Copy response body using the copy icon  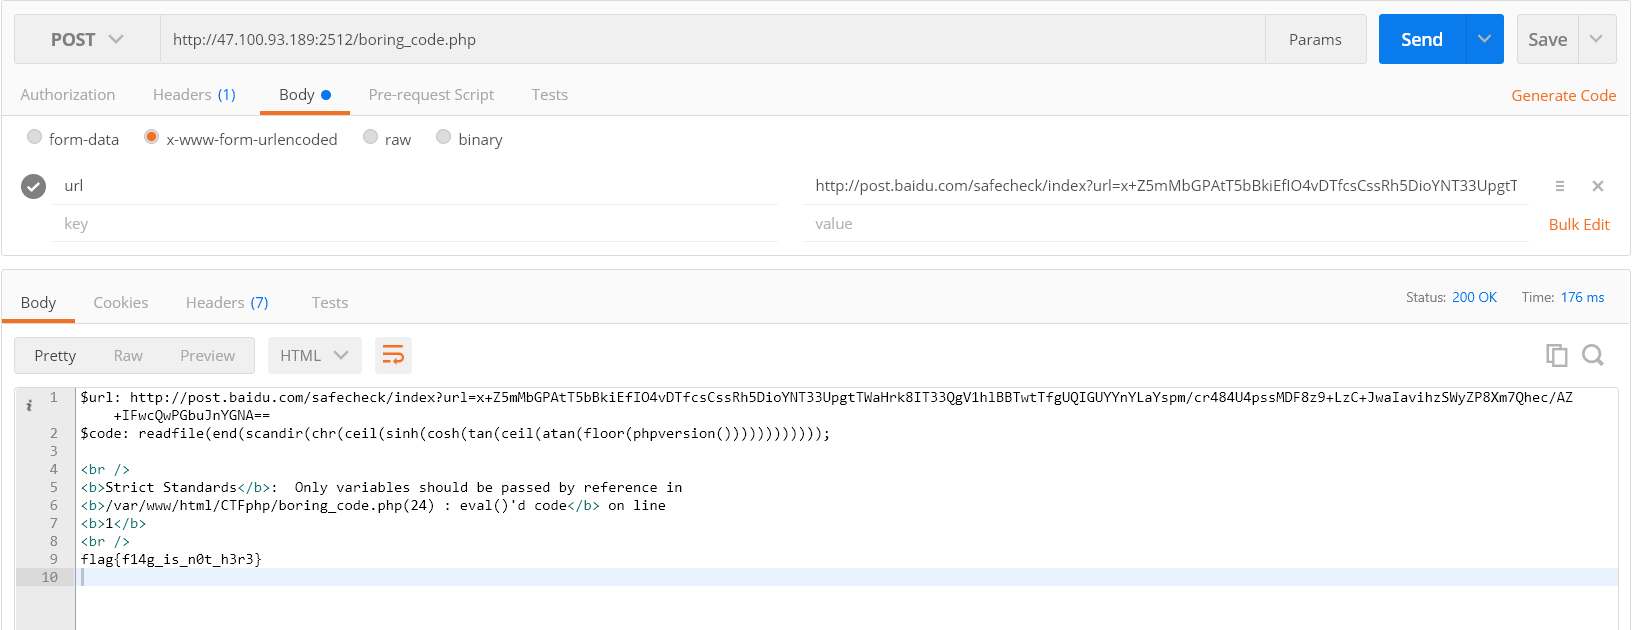(x=1556, y=355)
